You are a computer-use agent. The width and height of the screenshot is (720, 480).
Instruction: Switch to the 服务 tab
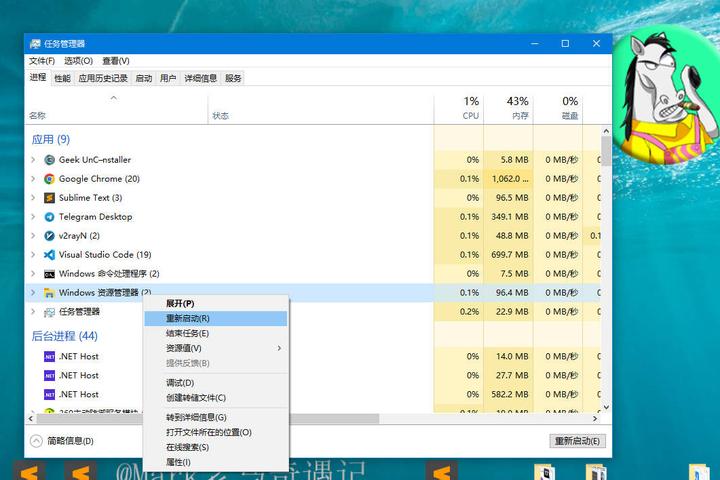233,79
